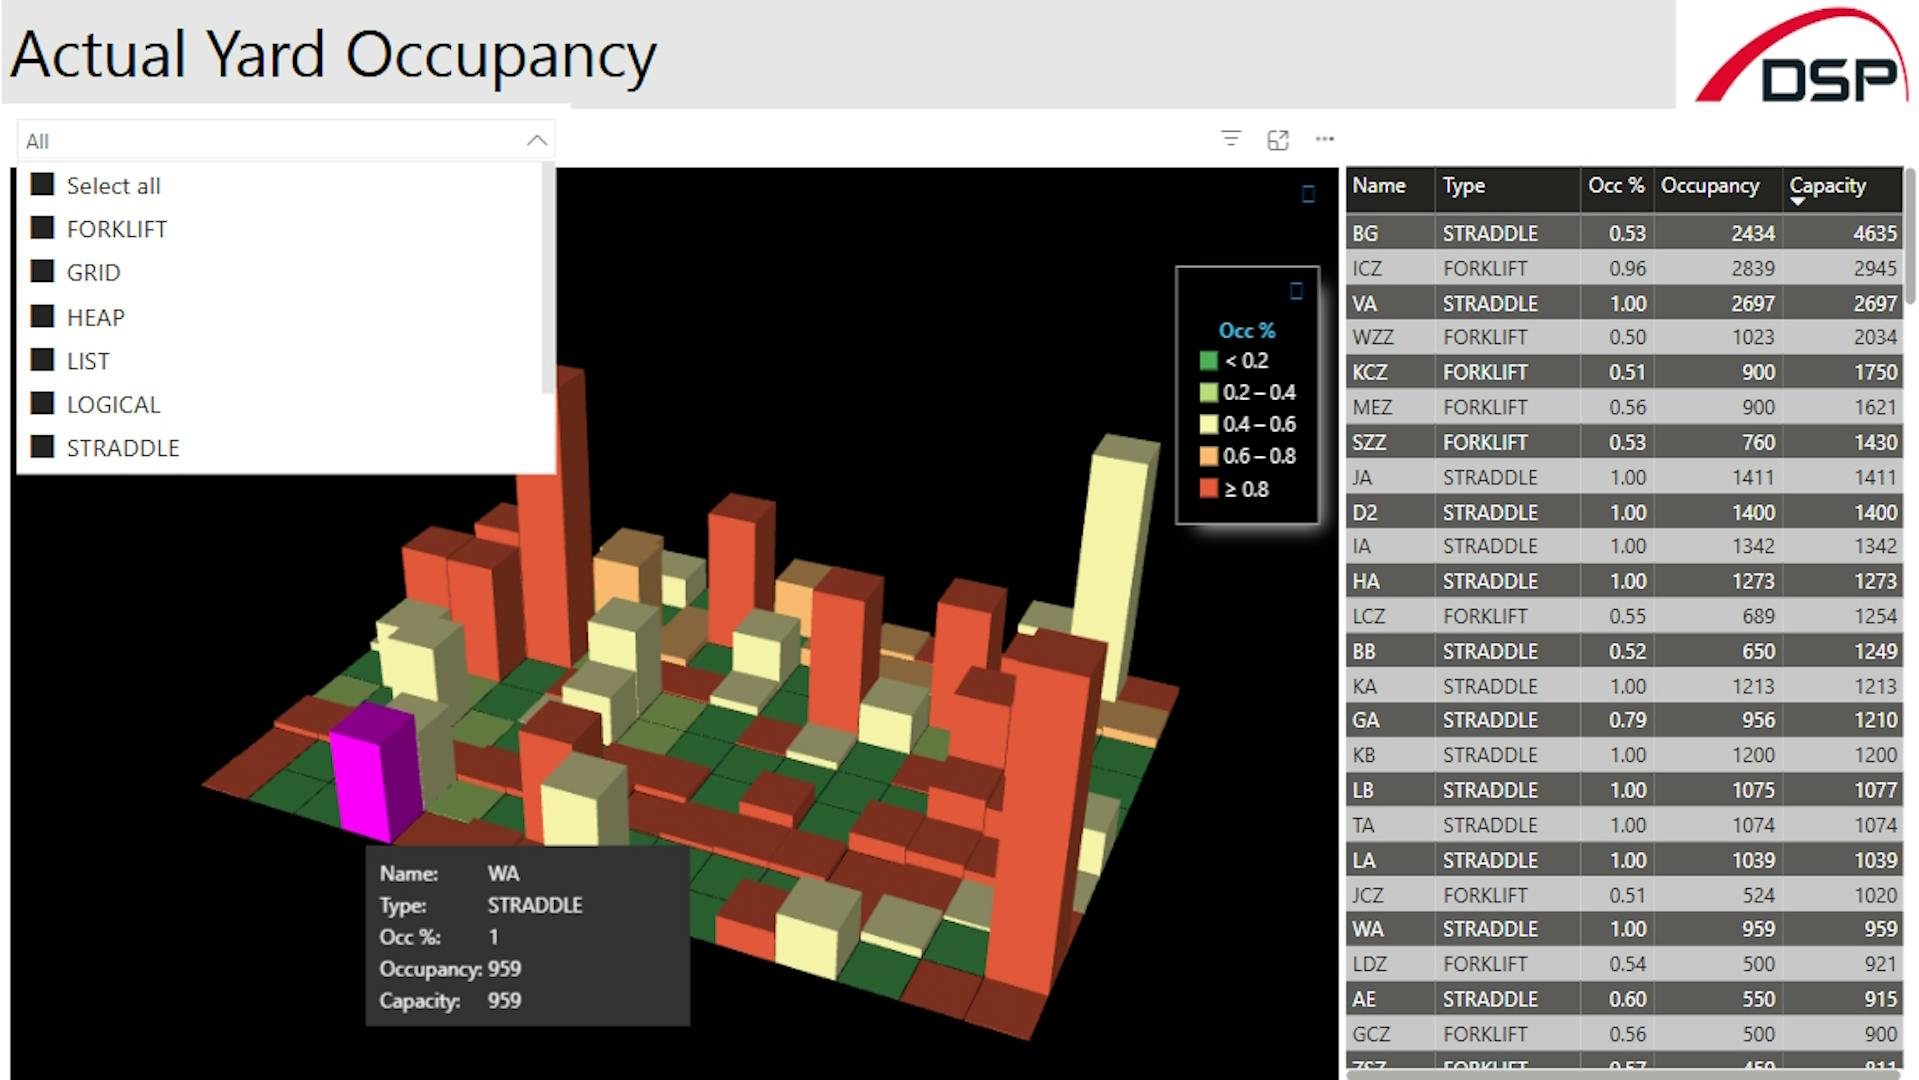Sort table by the Name column header
This screenshot has height=1080, width=1919.
[1378, 186]
